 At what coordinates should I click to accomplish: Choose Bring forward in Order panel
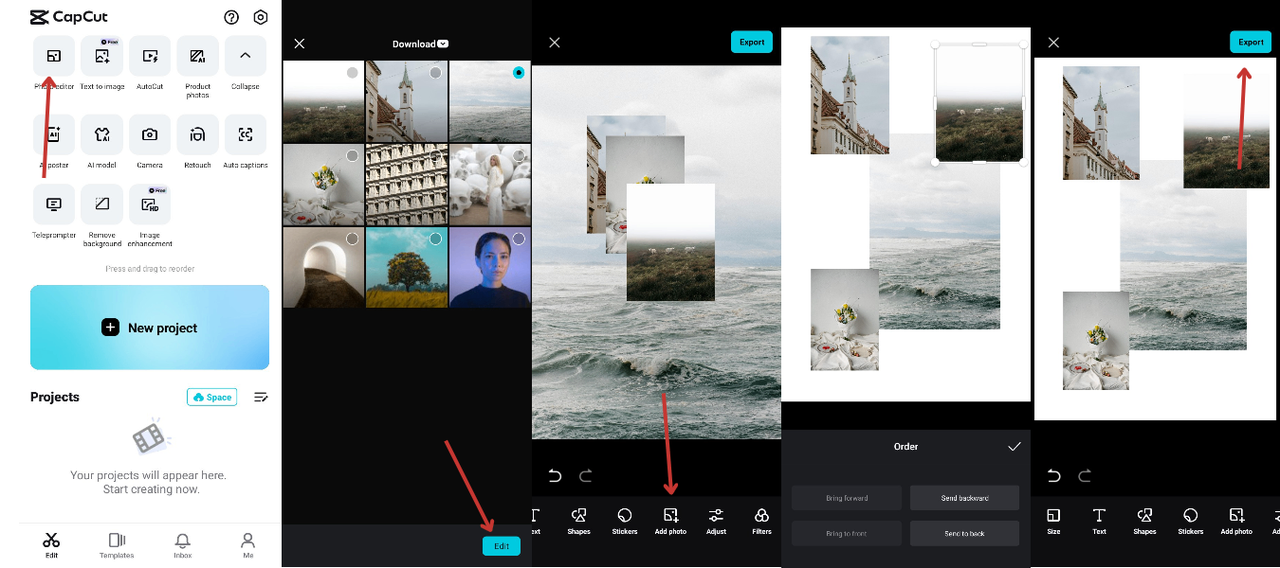pos(847,498)
